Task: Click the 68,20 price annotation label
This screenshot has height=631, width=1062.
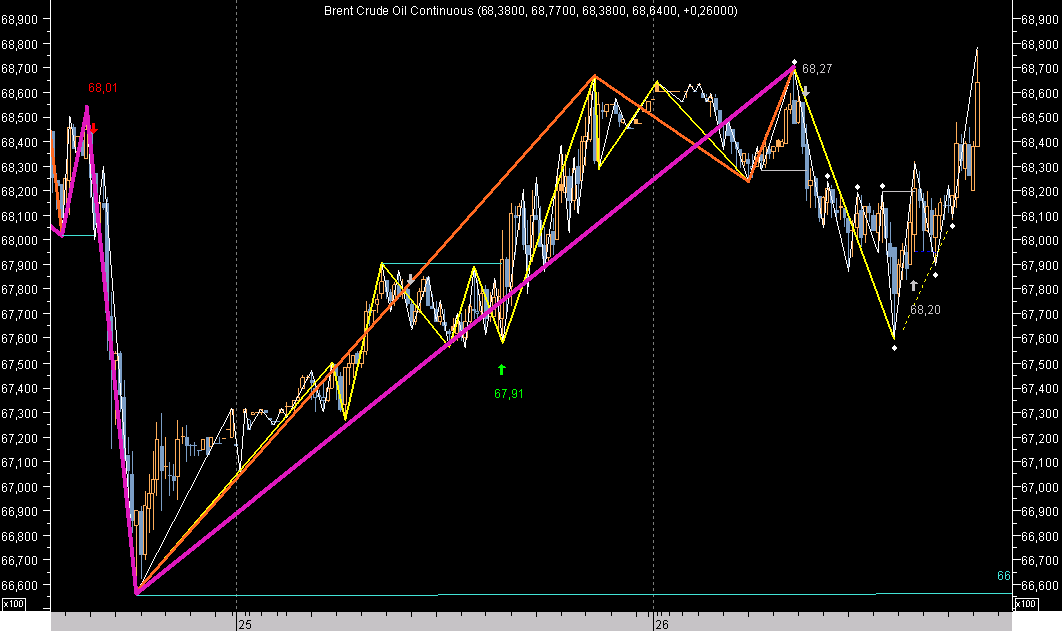Action: coord(925,311)
